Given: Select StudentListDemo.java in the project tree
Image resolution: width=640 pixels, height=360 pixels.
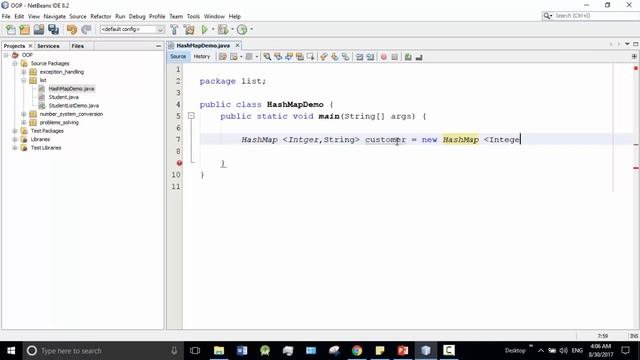Looking at the screenshot, I should pyautogui.click(x=73, y=106).
